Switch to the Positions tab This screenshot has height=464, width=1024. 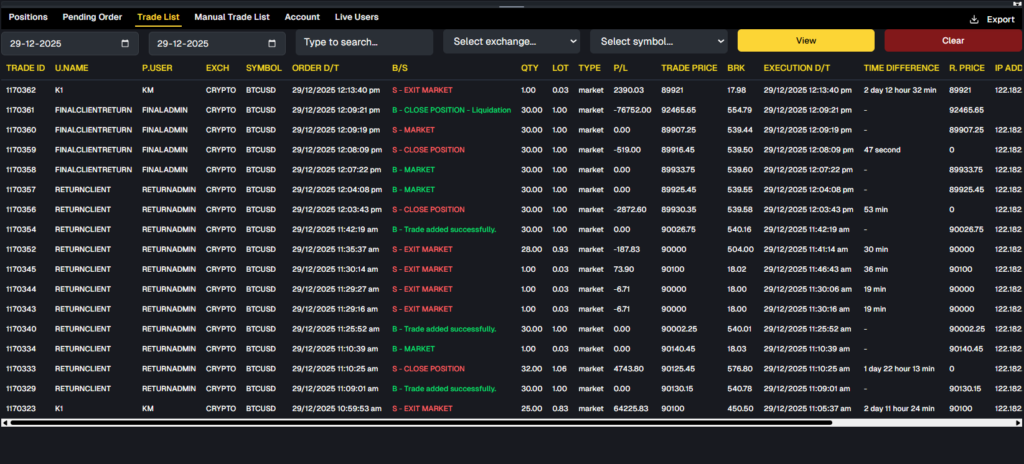[28, 17]
